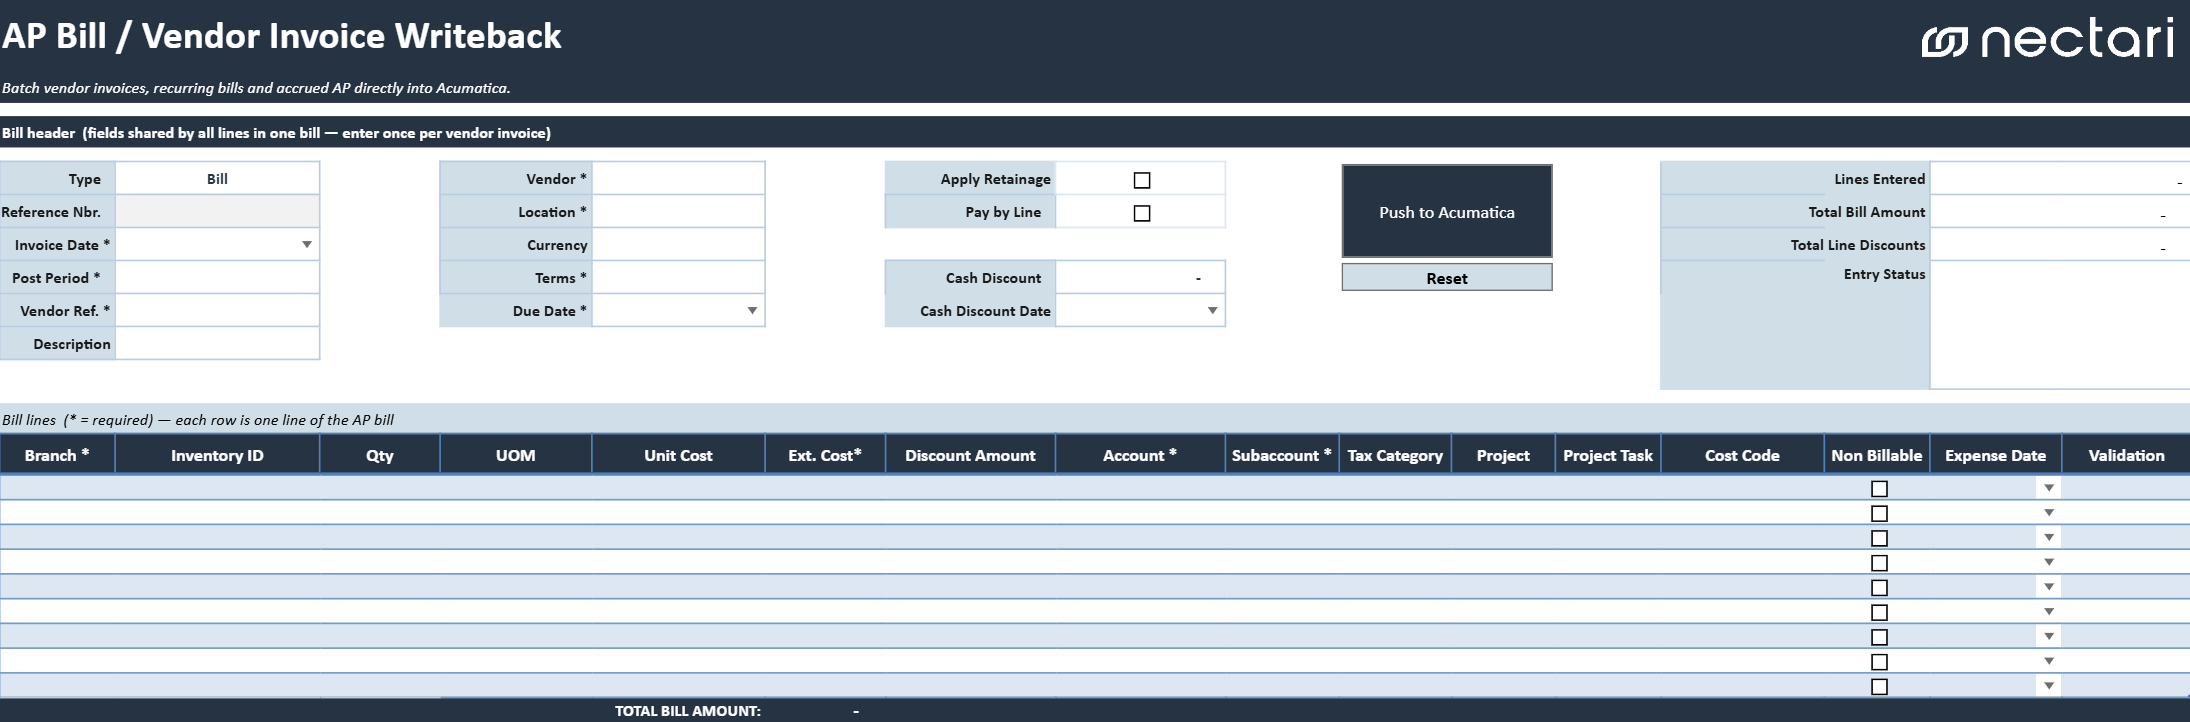Viewport: 2190px width, 722px height.
Task: Click the Non Billable column header
Action: pos(1877,455)
